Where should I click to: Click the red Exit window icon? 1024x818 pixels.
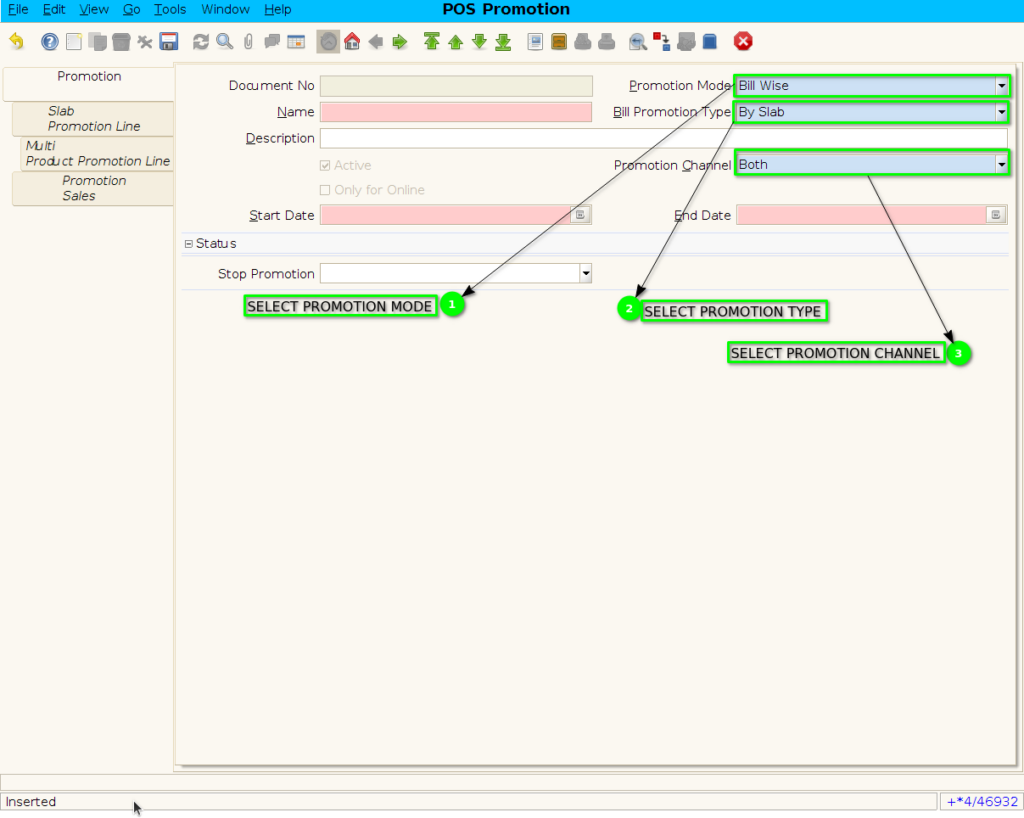click(743, 42)
